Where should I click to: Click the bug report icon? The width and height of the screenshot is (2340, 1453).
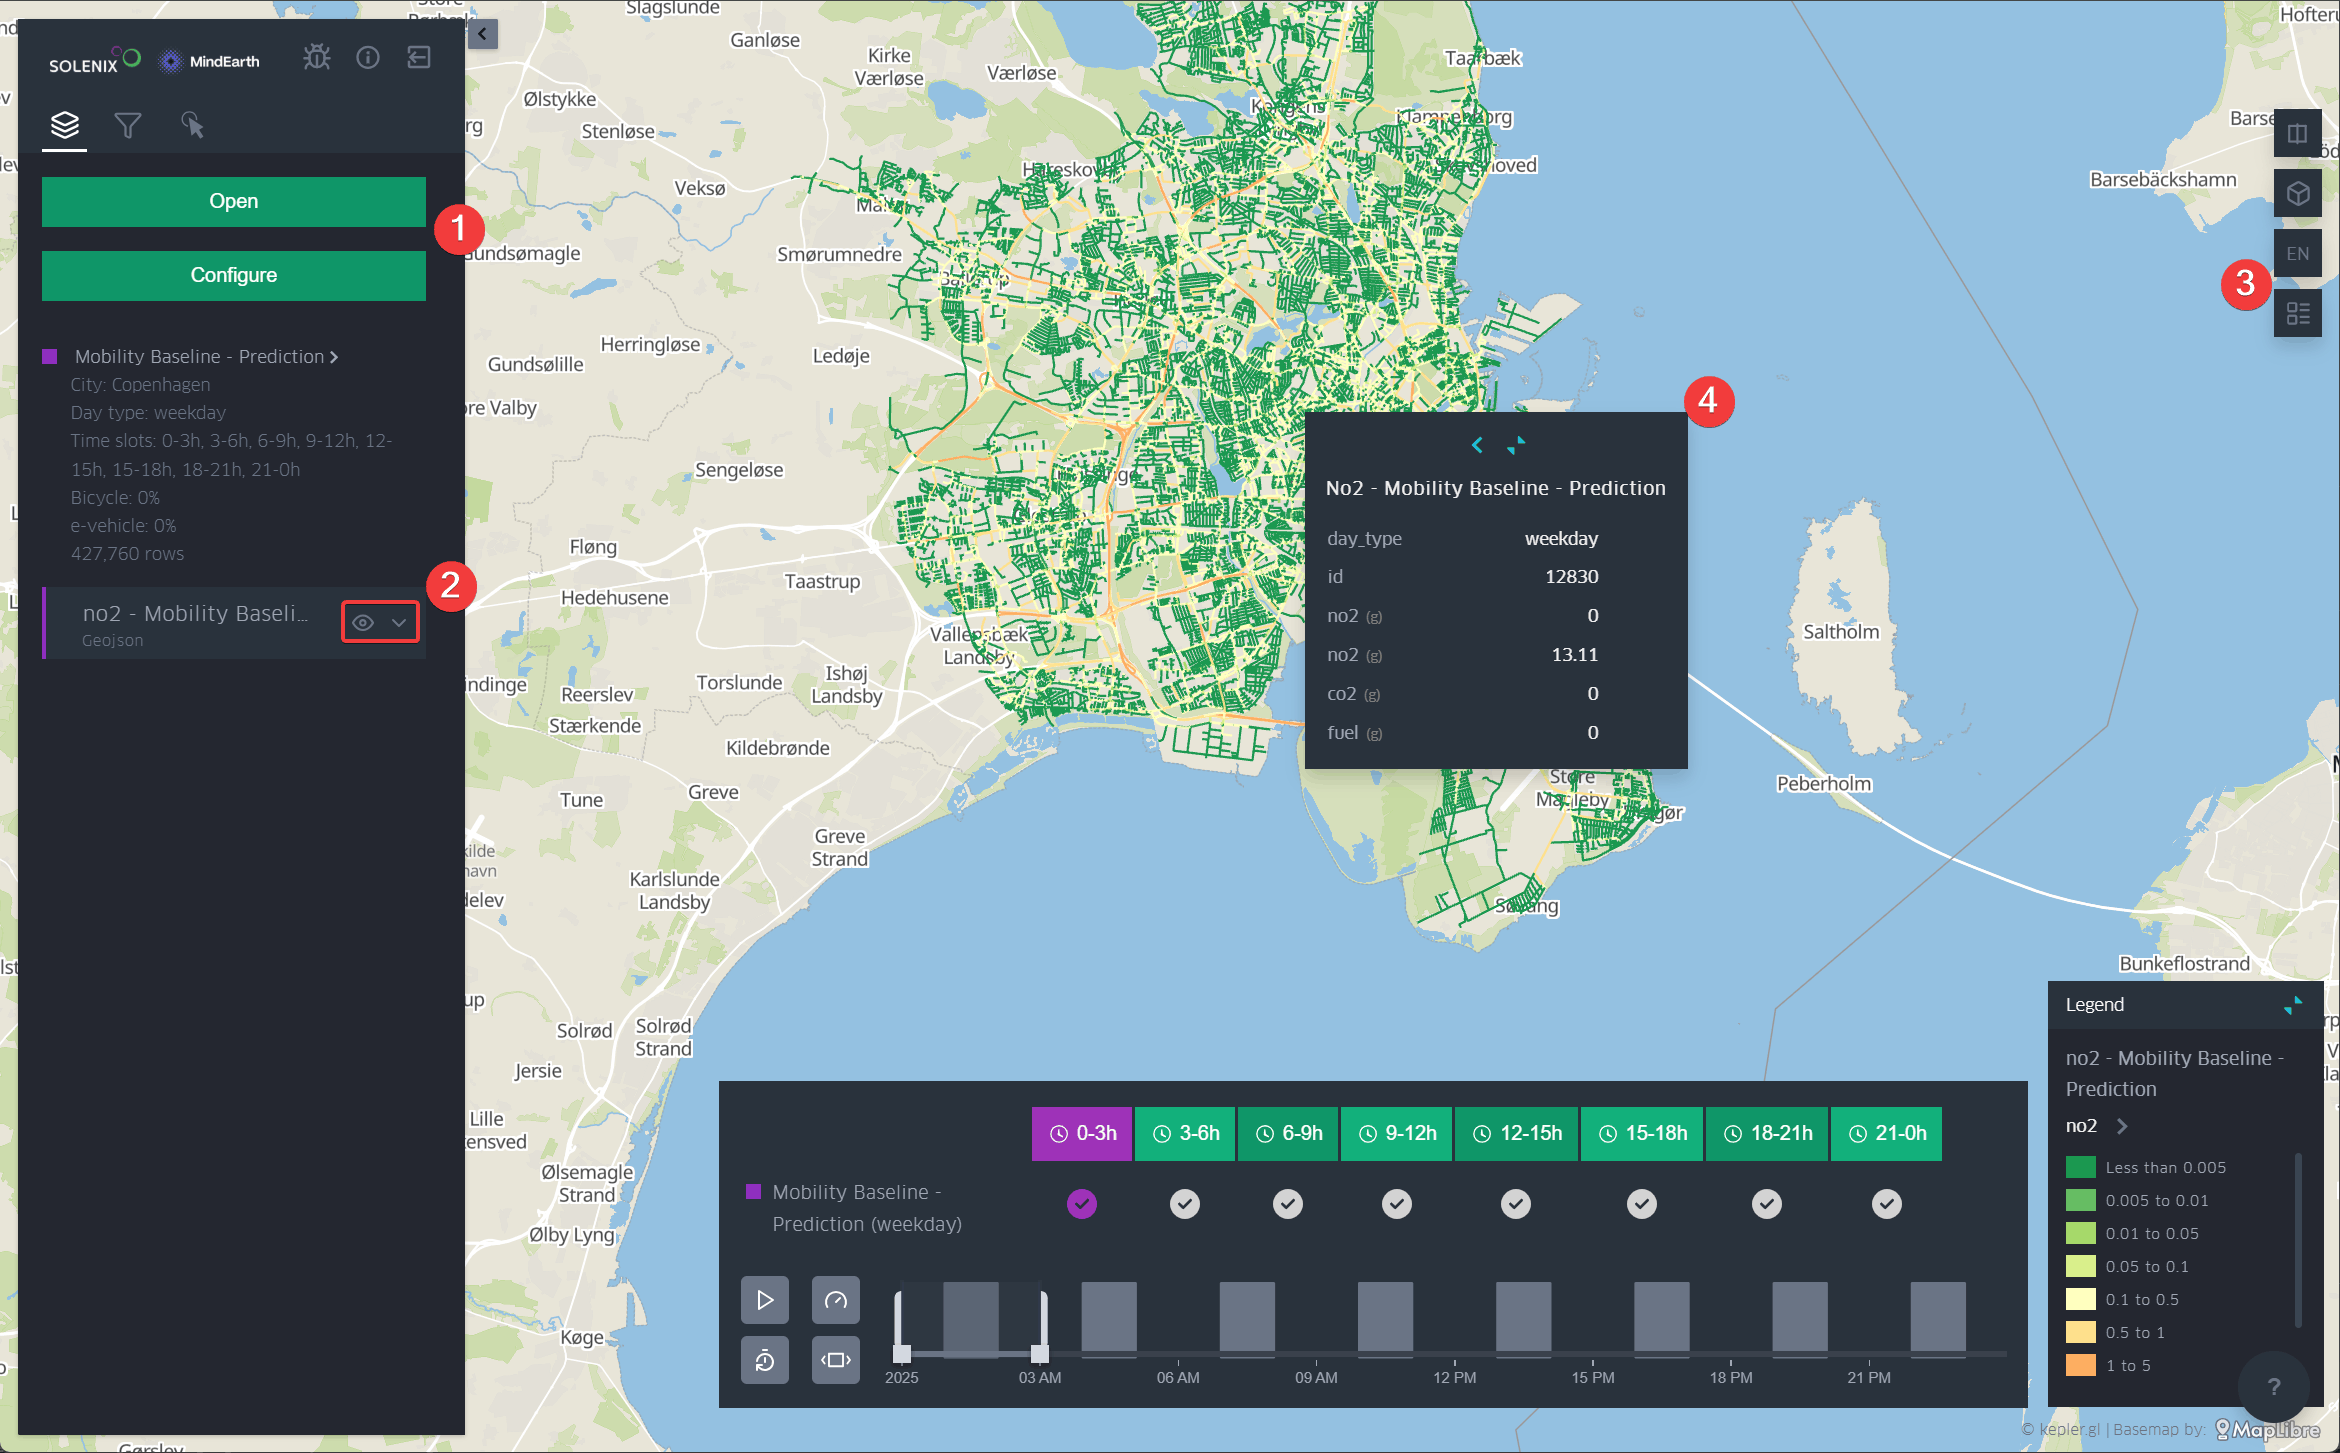coord(316,58)
